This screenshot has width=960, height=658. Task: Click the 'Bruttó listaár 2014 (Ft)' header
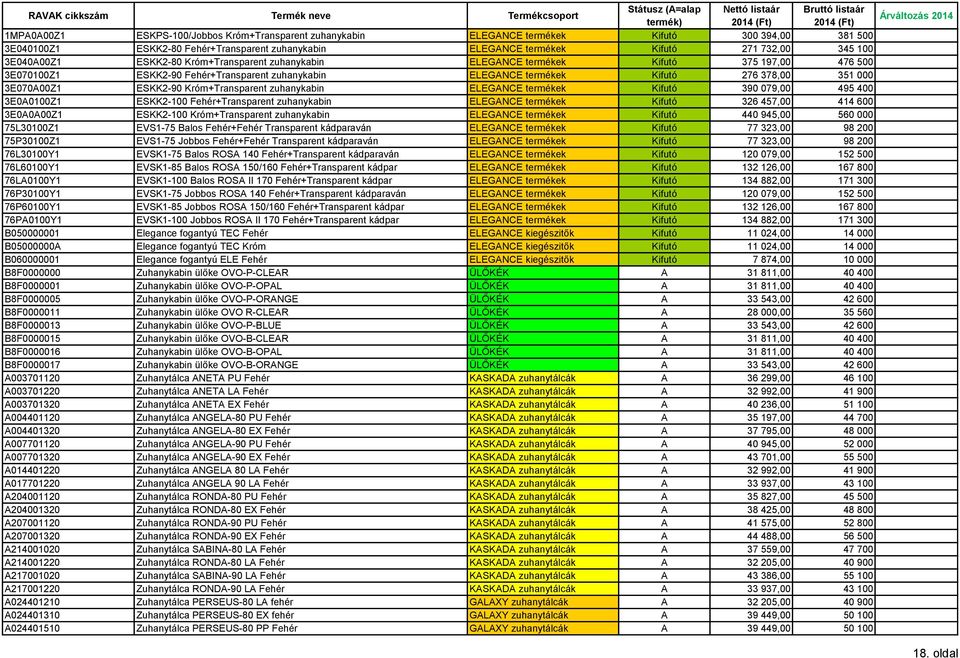coord(834,16)
